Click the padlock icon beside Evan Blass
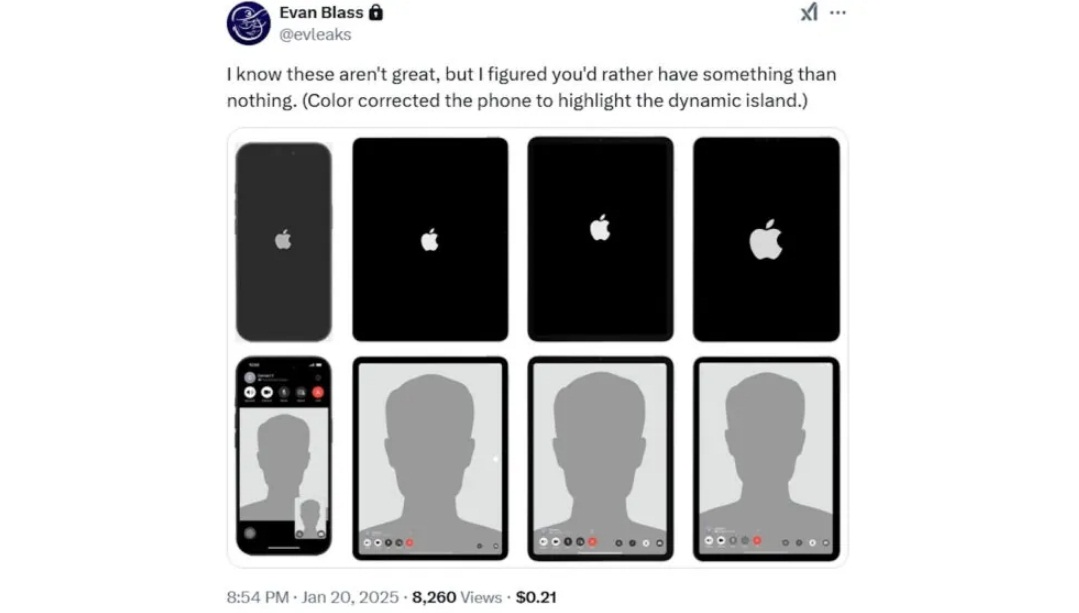 coord(376,13)
